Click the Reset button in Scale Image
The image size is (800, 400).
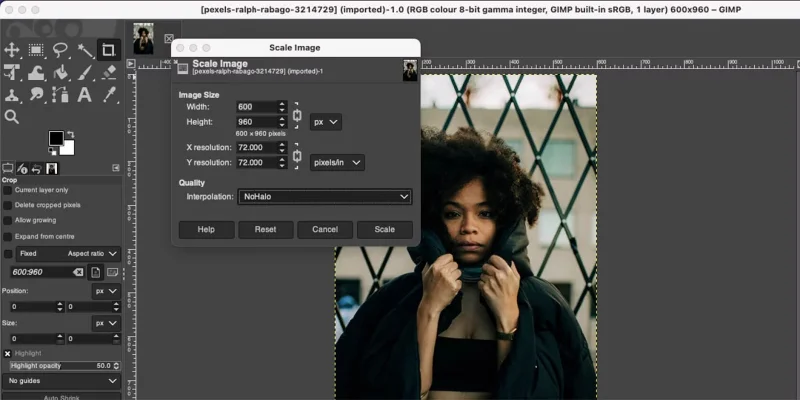tap(265, 230)
